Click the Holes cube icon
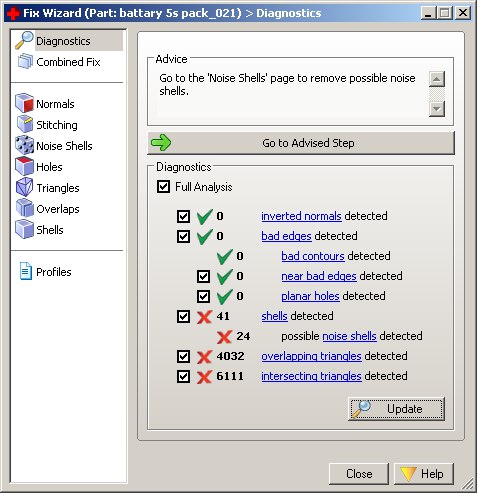 [24, 166]
